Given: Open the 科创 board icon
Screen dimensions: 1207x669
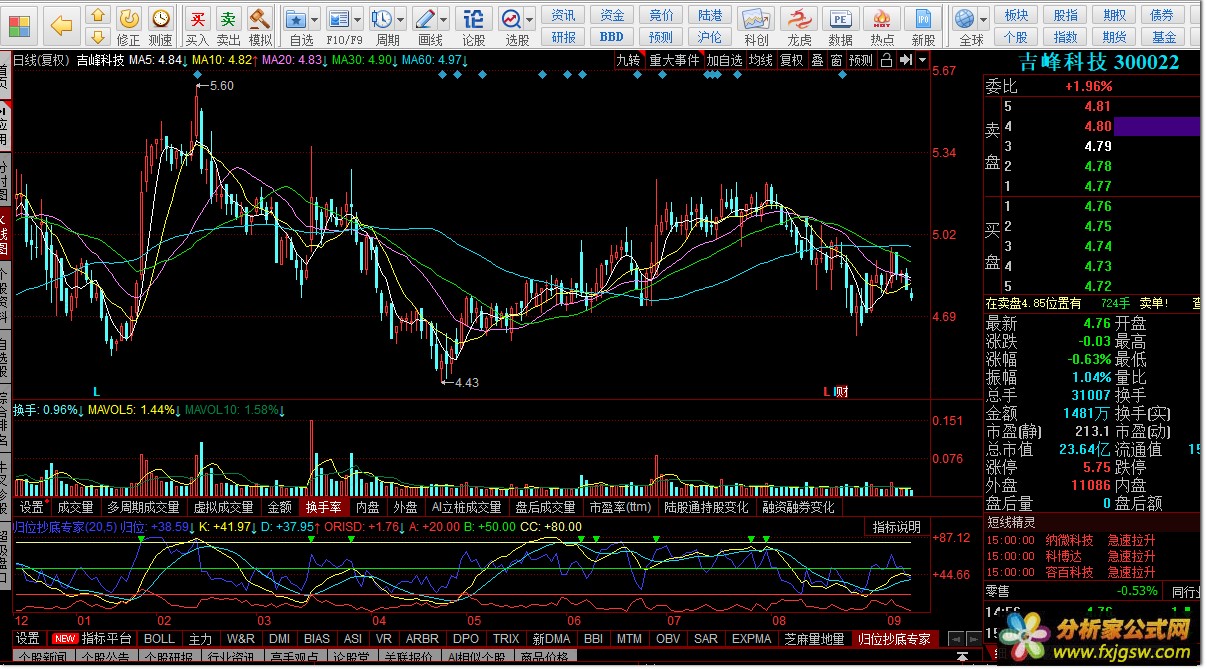Looking at the screenshot, I should pyautogui.click(x=757, y=26).
